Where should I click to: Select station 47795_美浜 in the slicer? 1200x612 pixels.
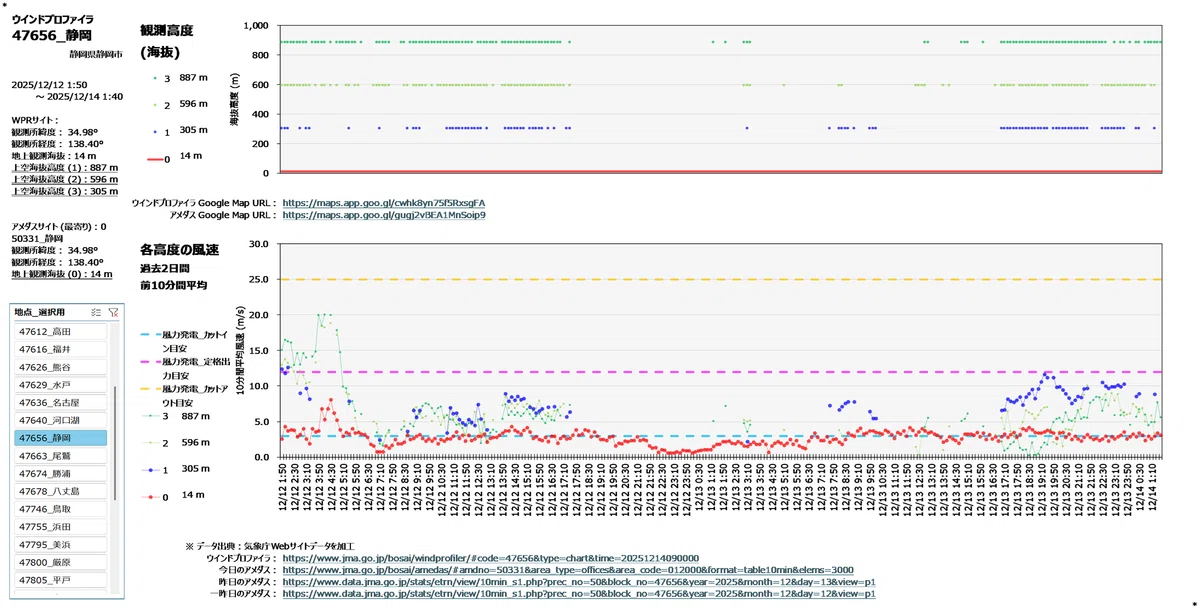(x=61, y=544)
